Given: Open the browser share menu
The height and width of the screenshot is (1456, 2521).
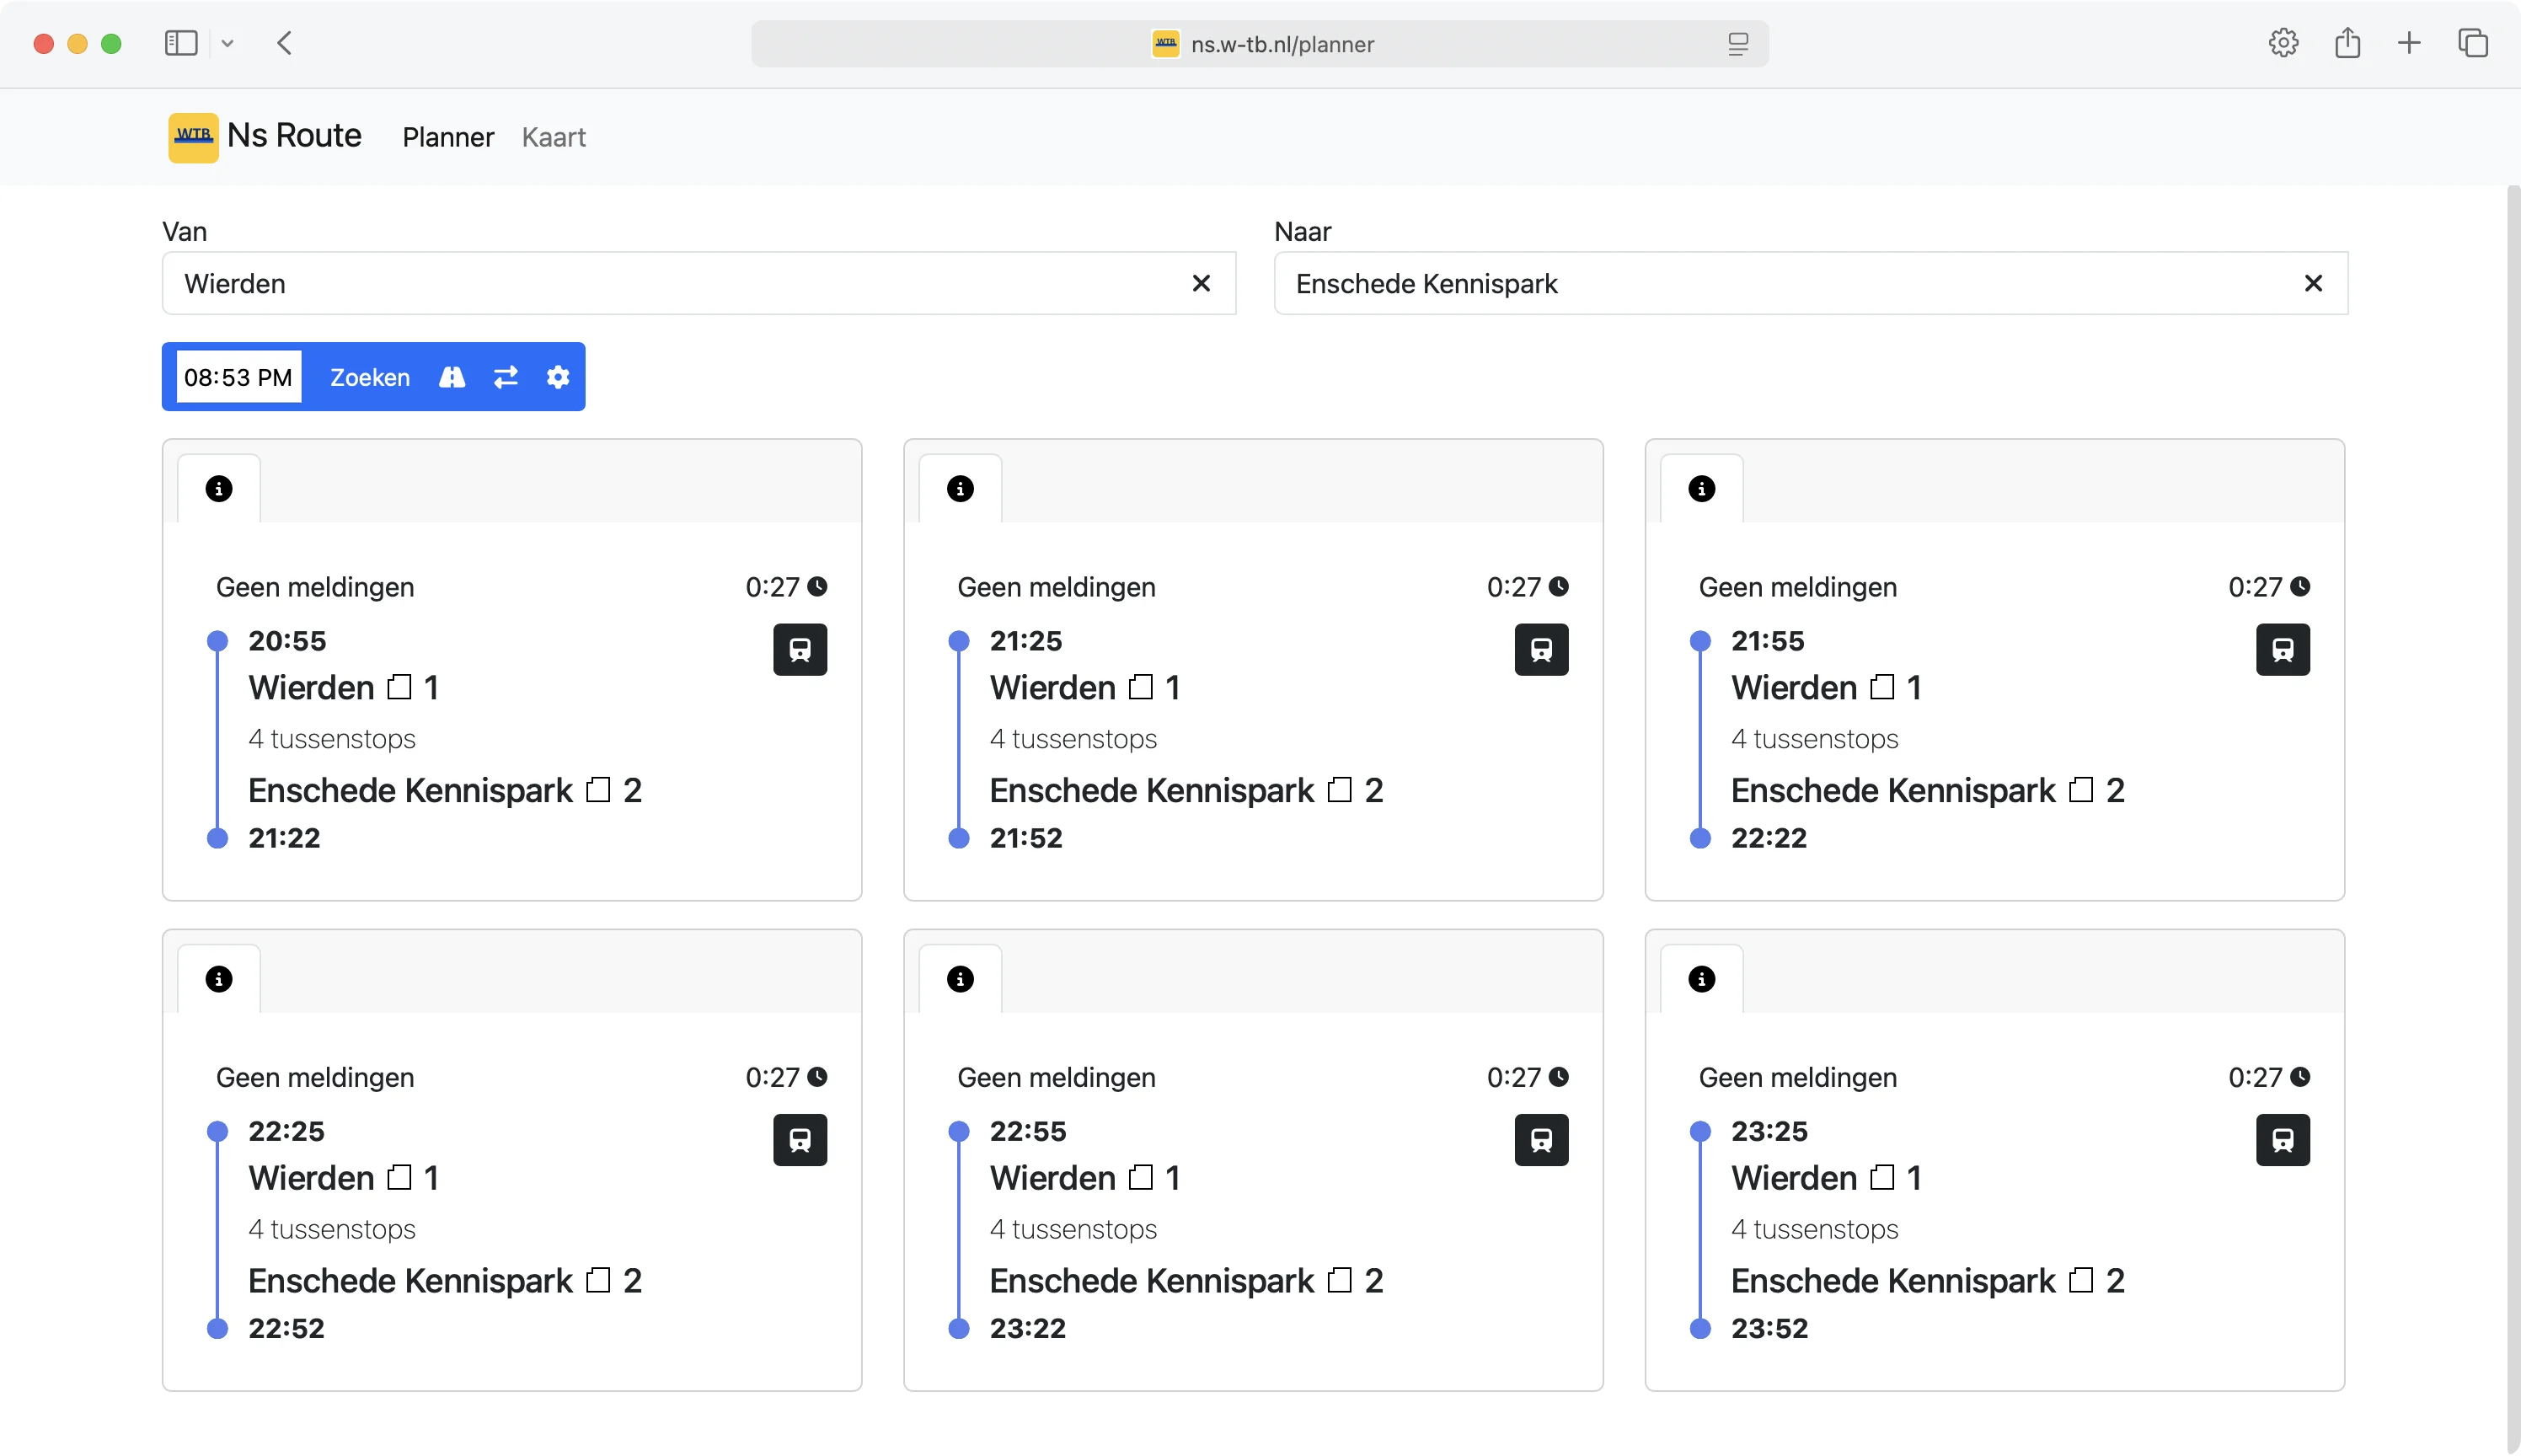Looking at the screenshot, I should click(2347, 44).
